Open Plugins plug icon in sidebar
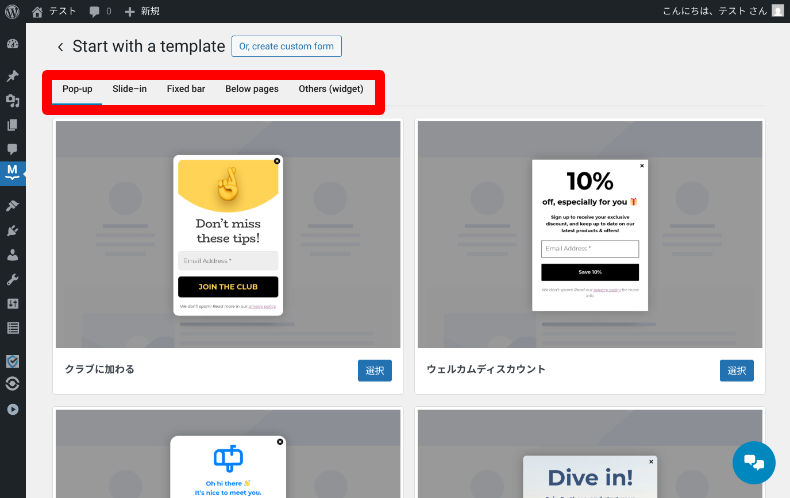 [13, 230]
